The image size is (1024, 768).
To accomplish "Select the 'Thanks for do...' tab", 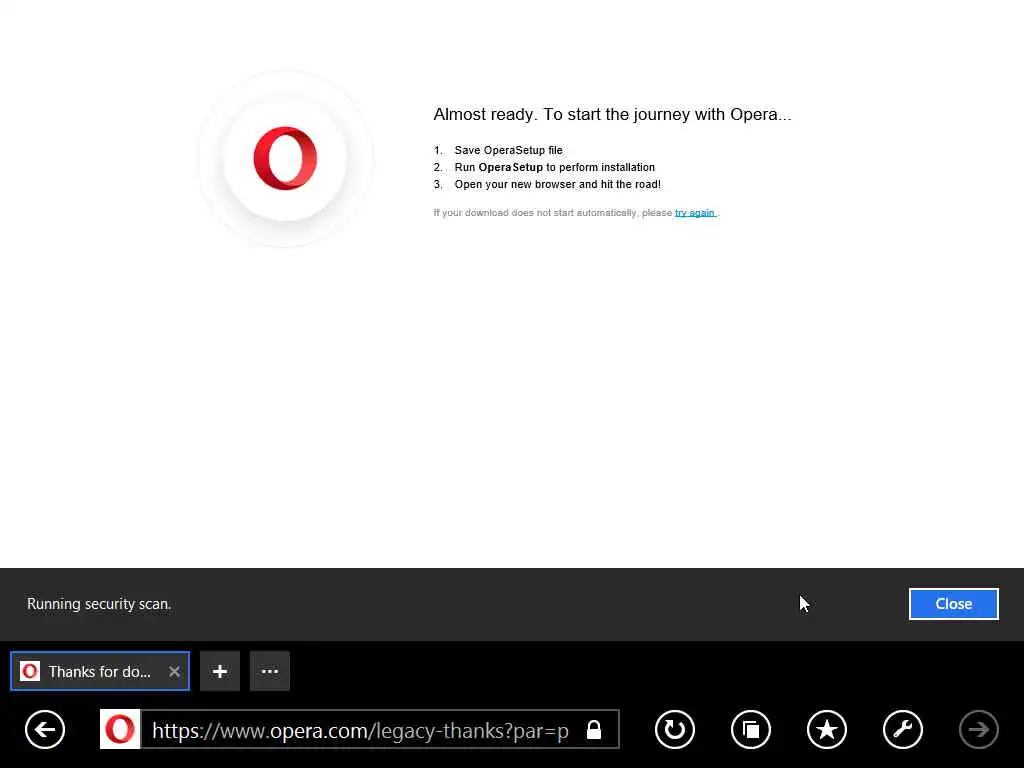I will coord(100,671).
